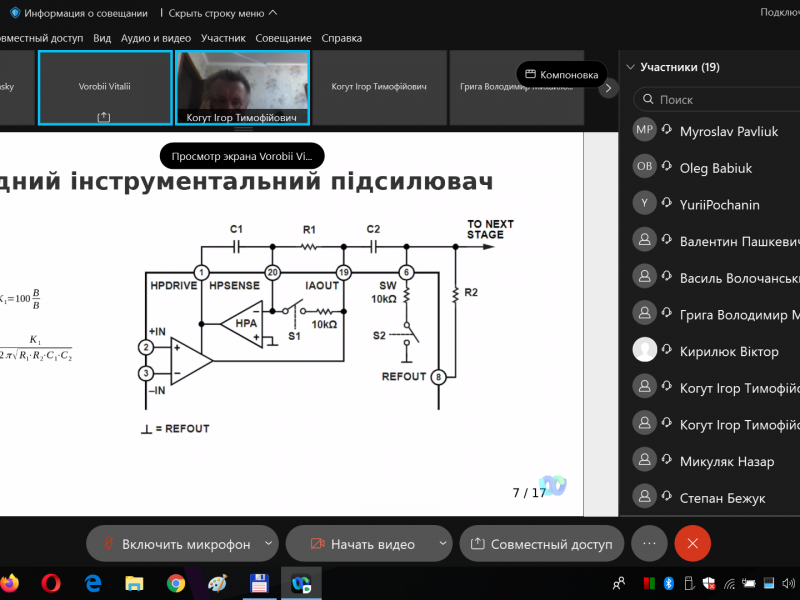Unmute with the Включить микрофон button

pyautogui.click(x=175, y=544)
